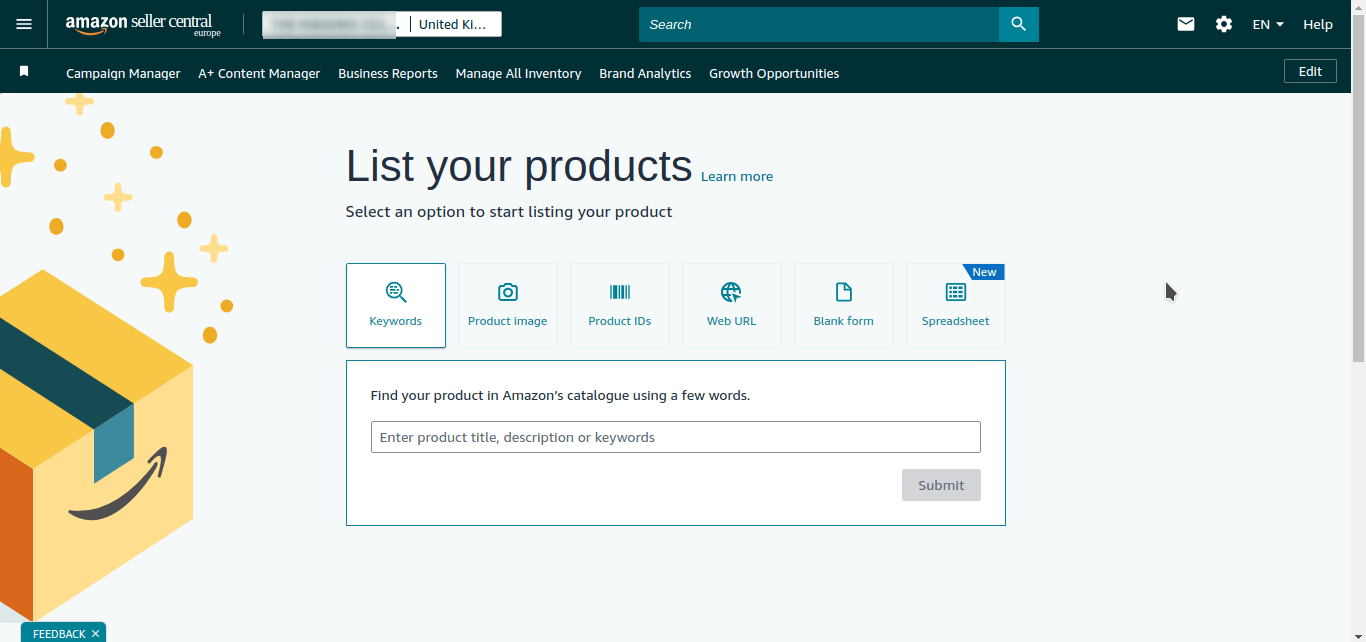Click the search magnifier button
Viewport: 1366px width, 642px height.
click(1018, 24)
